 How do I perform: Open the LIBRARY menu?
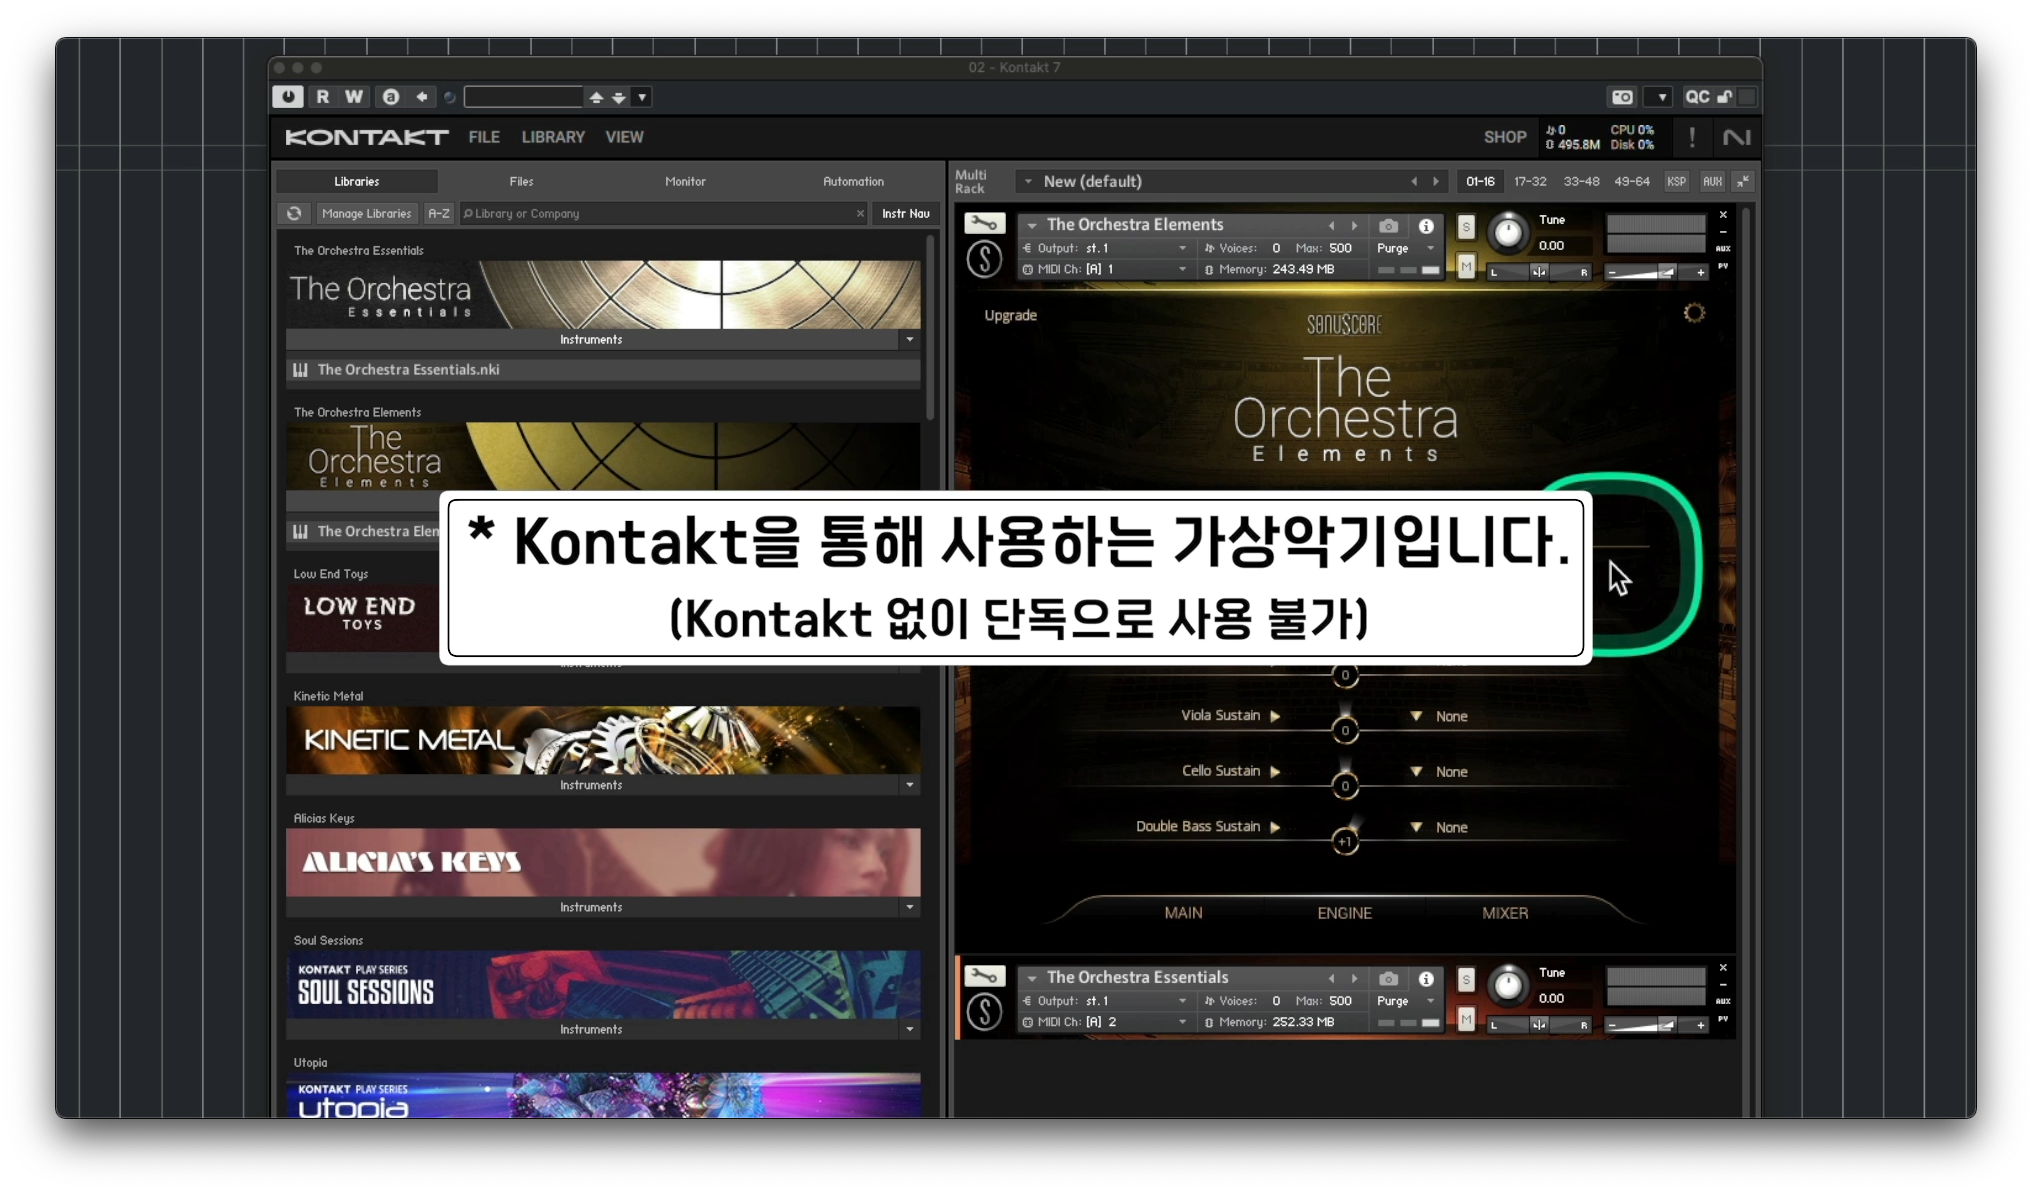pyautogui.click(x=553, y=137)
